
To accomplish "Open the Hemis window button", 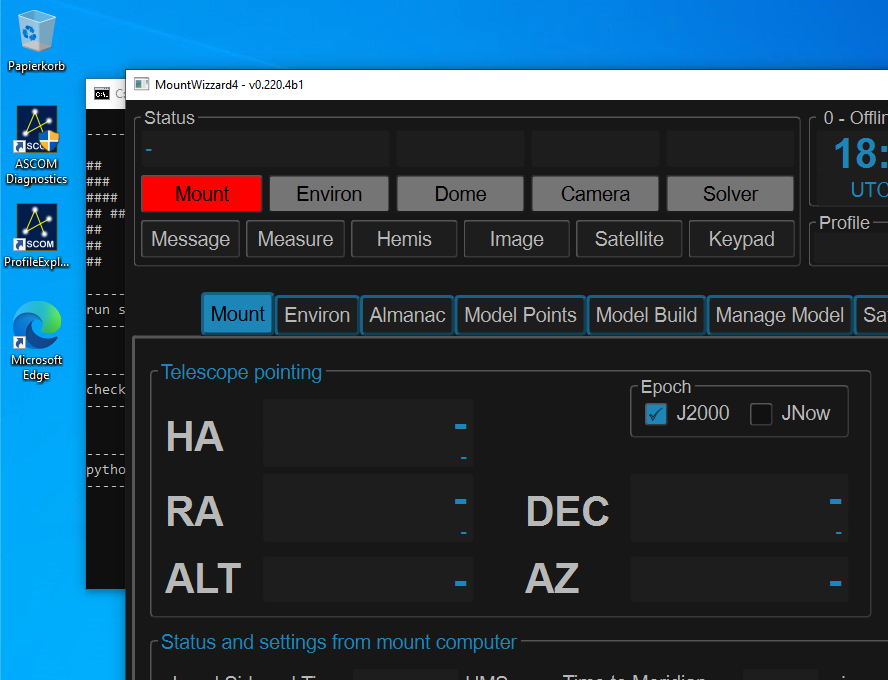I will 404,239.
